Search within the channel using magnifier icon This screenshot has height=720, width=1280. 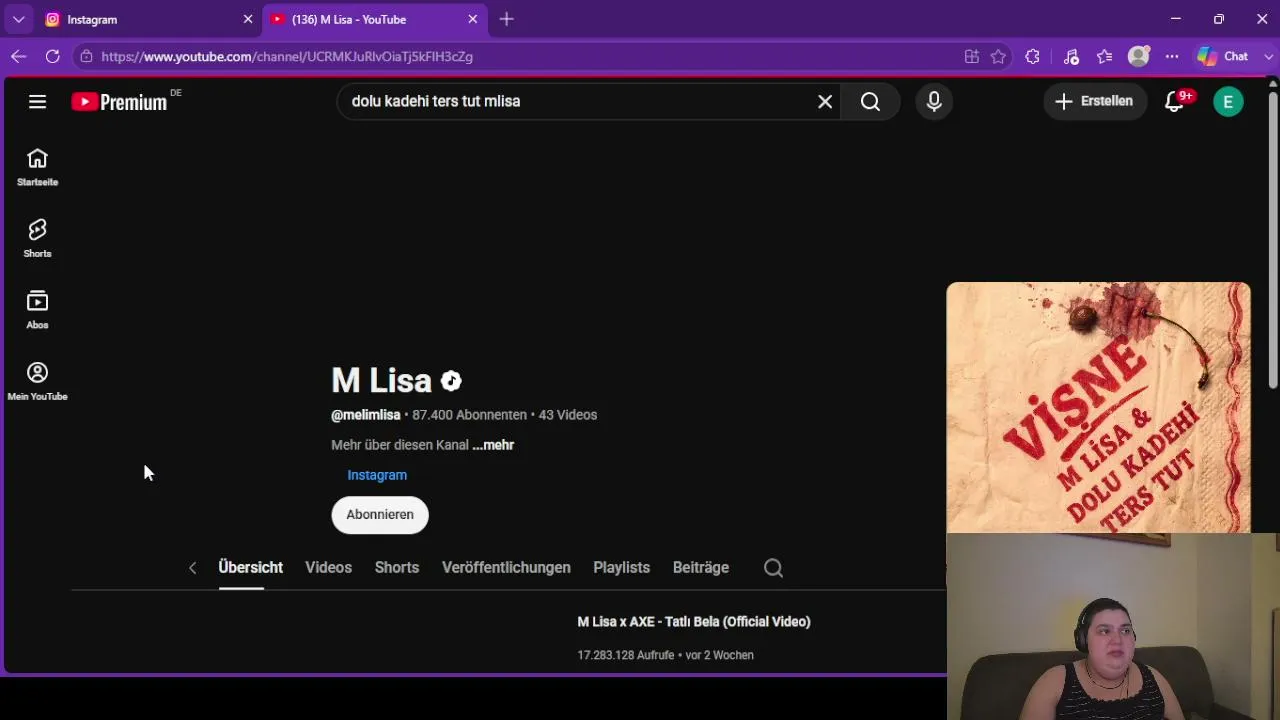[773, 568]
